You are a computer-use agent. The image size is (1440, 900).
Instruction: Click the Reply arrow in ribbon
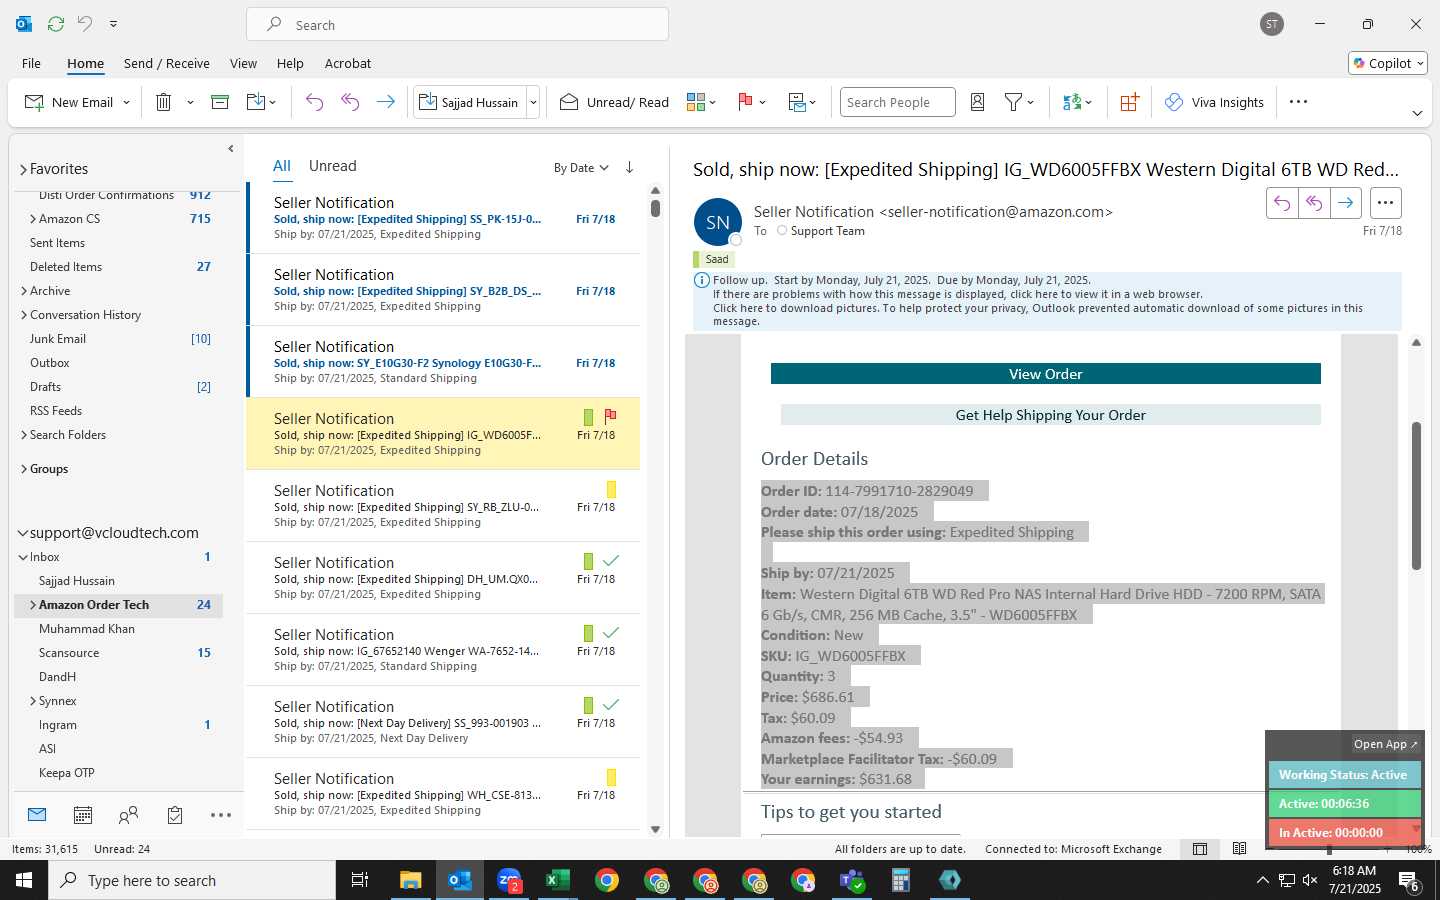(314, 102)
